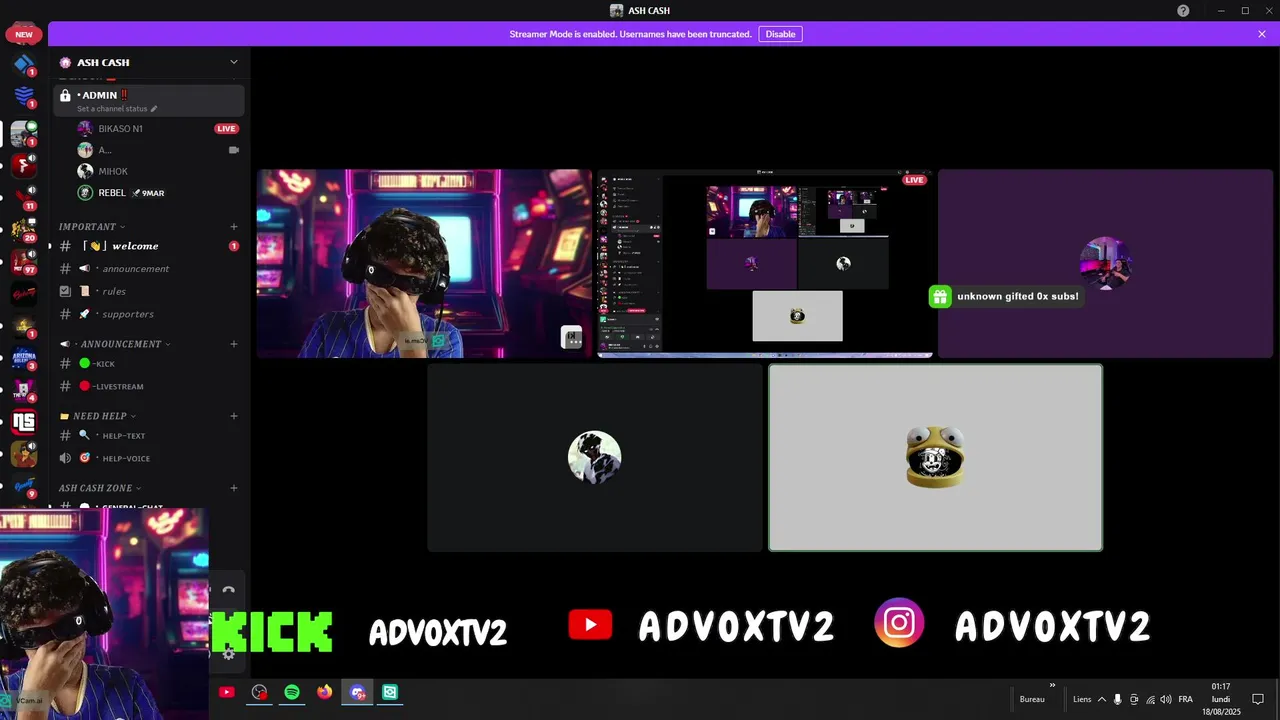Click the LIVE badge beside BIKASO N1
Viewport: 1280px width, 720px height.
[226, 129]
